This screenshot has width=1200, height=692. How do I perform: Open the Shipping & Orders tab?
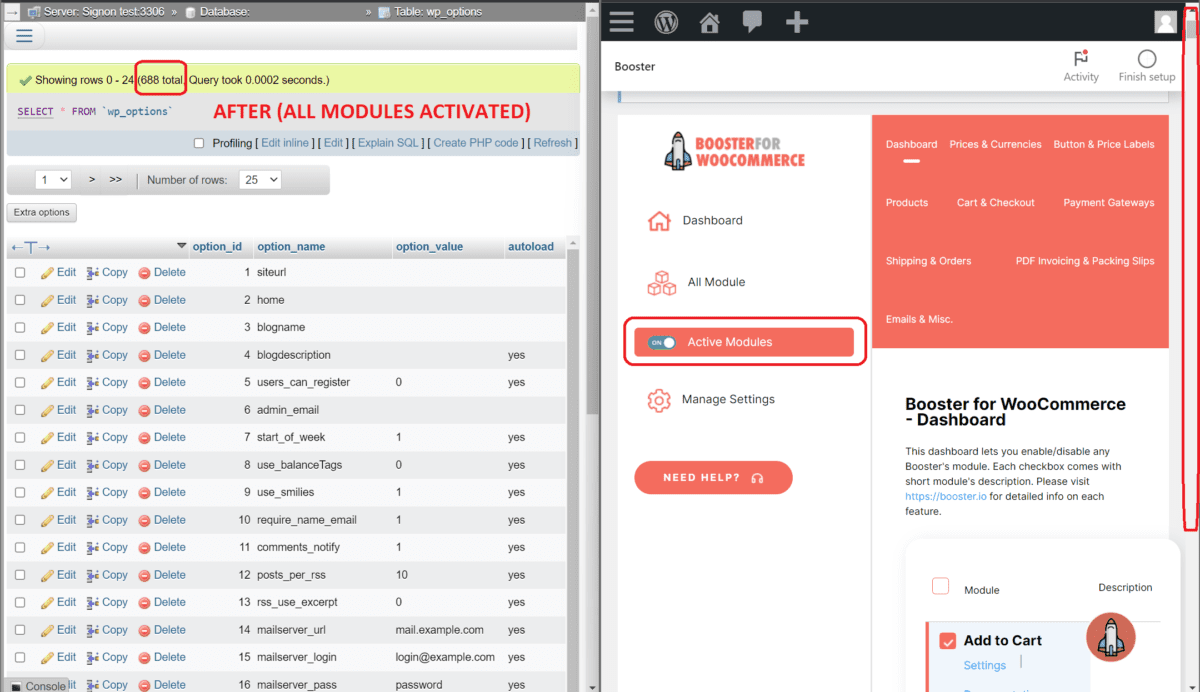[928, 261]
